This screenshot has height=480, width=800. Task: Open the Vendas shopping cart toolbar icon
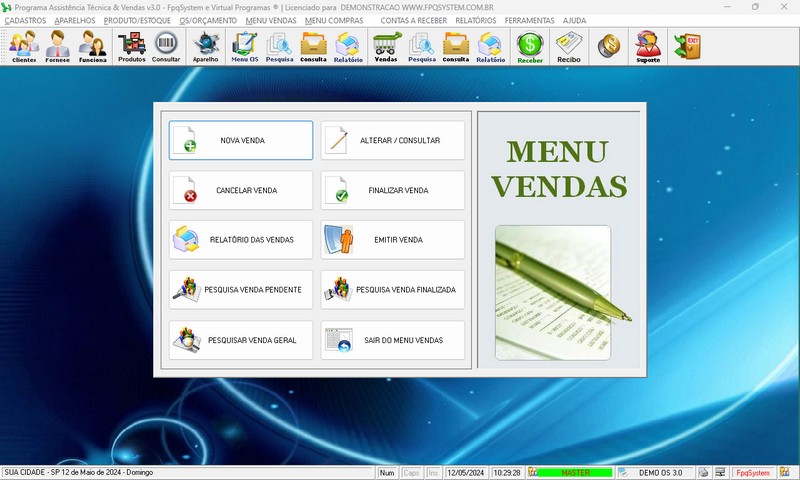[x=386, y=46]
